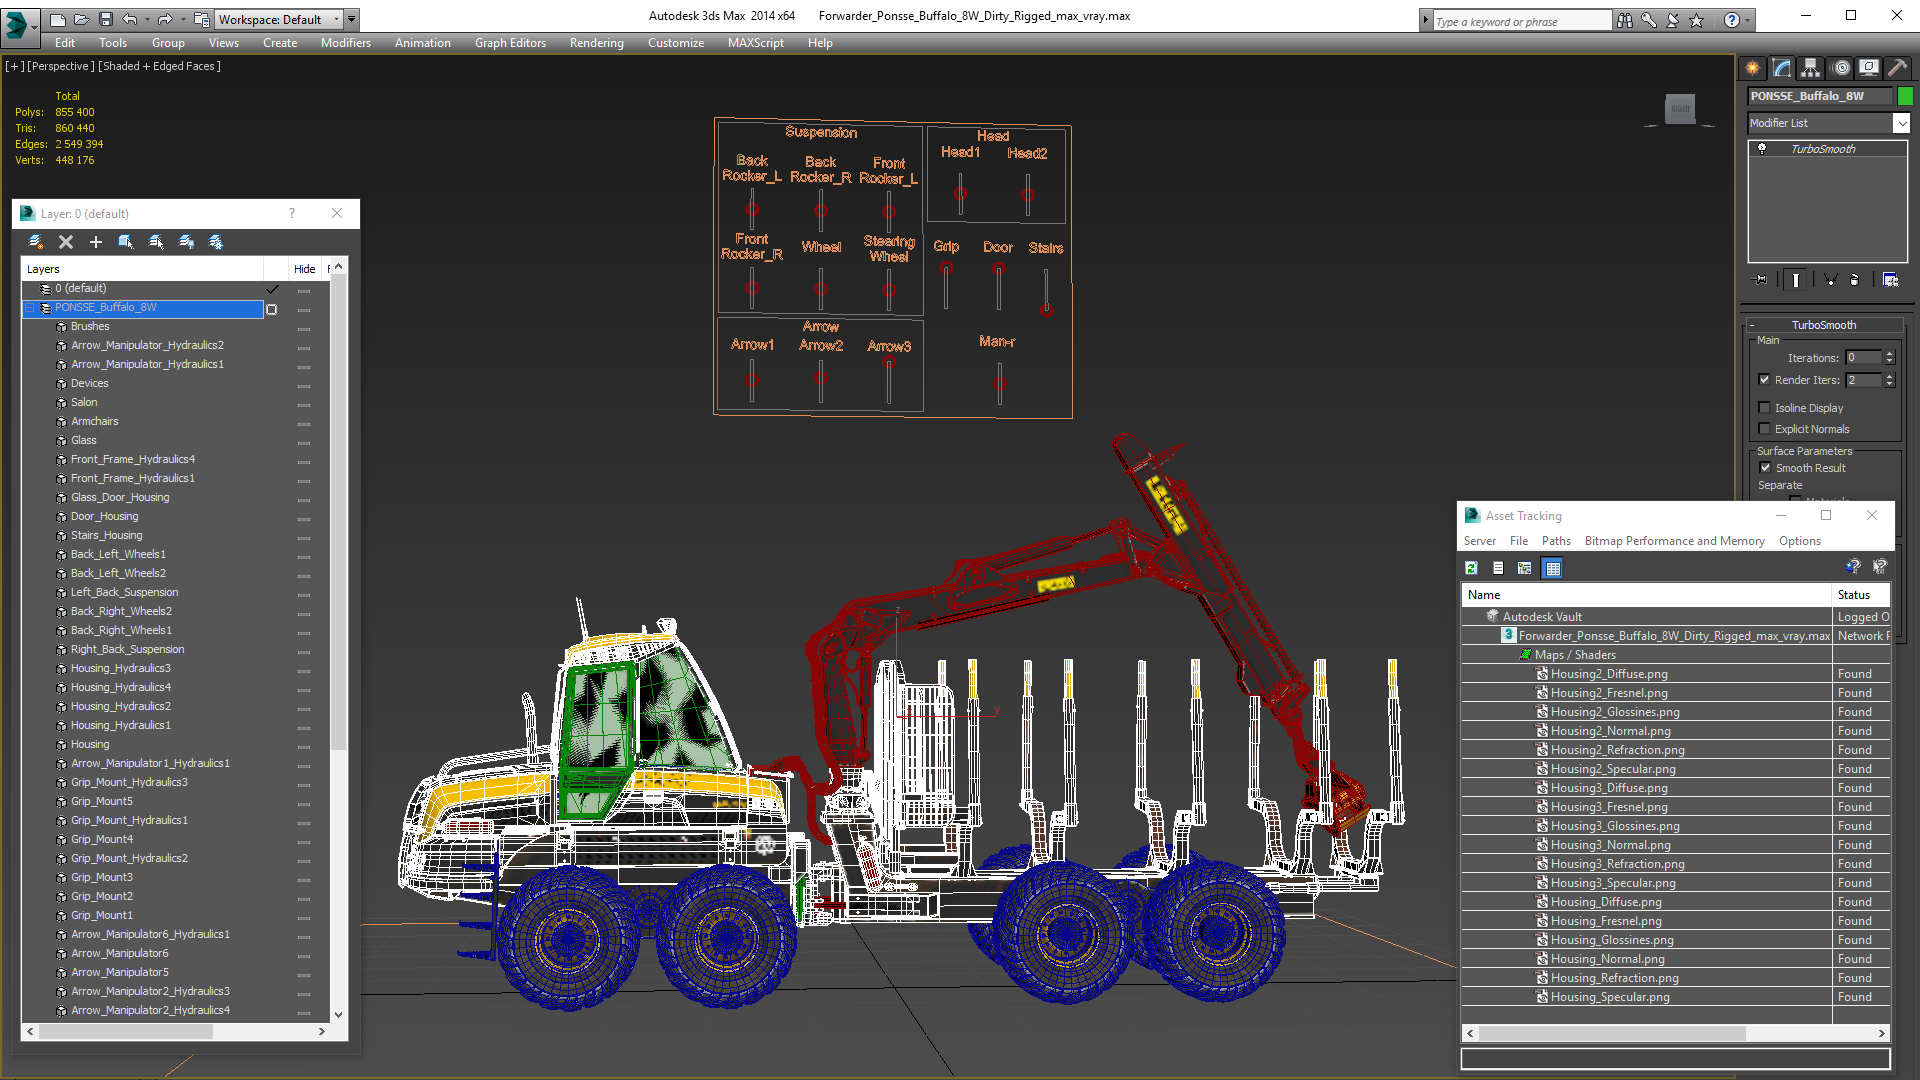
Task: Click the New Scene icon in quick access toolbar
Action: [x=57, y=19]
